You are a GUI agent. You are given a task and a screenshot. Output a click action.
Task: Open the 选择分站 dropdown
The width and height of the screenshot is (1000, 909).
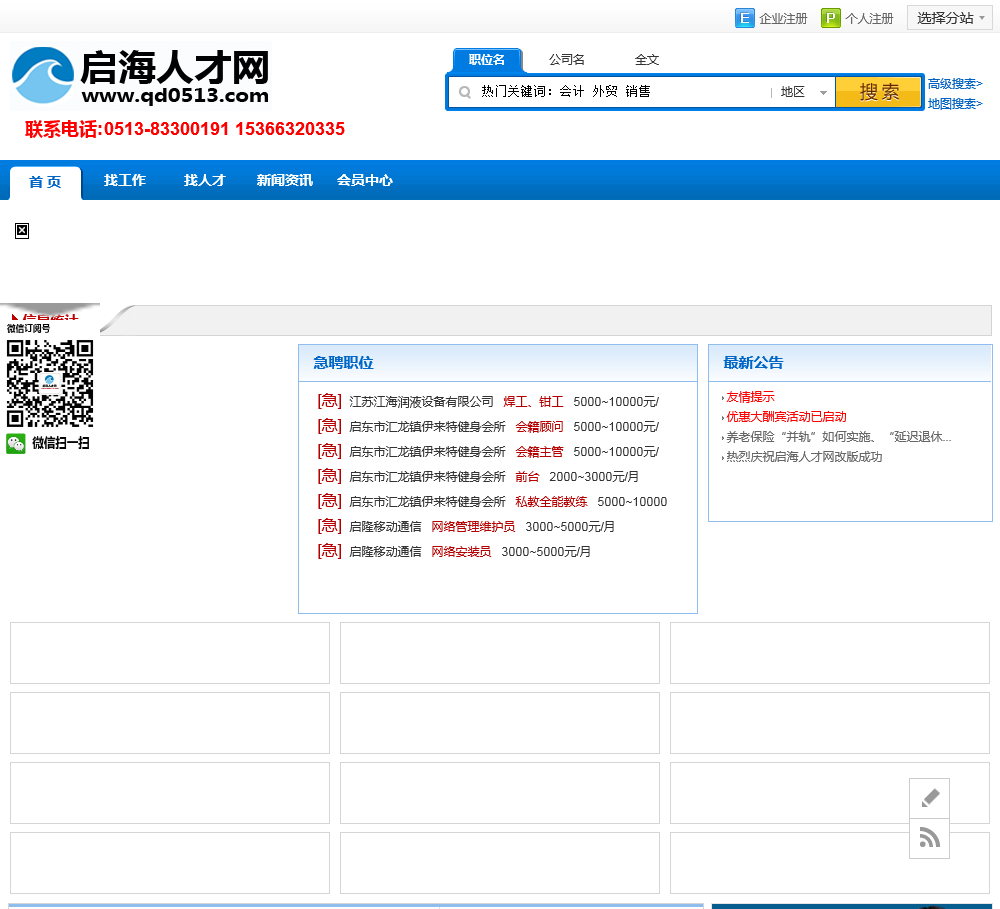point(949,18)
